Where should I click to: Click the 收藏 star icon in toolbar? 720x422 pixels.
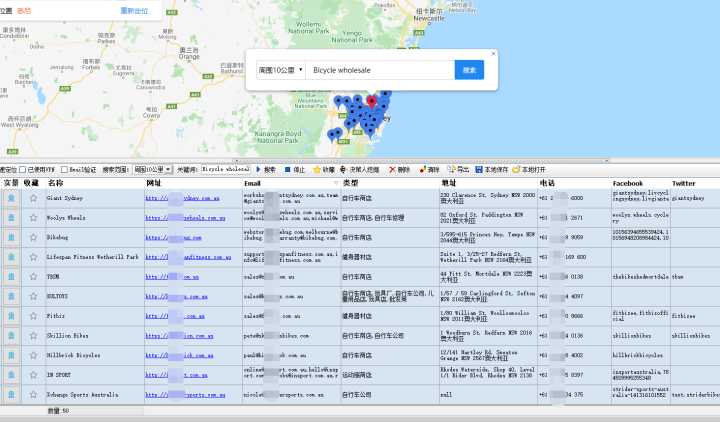click(317, 169)
